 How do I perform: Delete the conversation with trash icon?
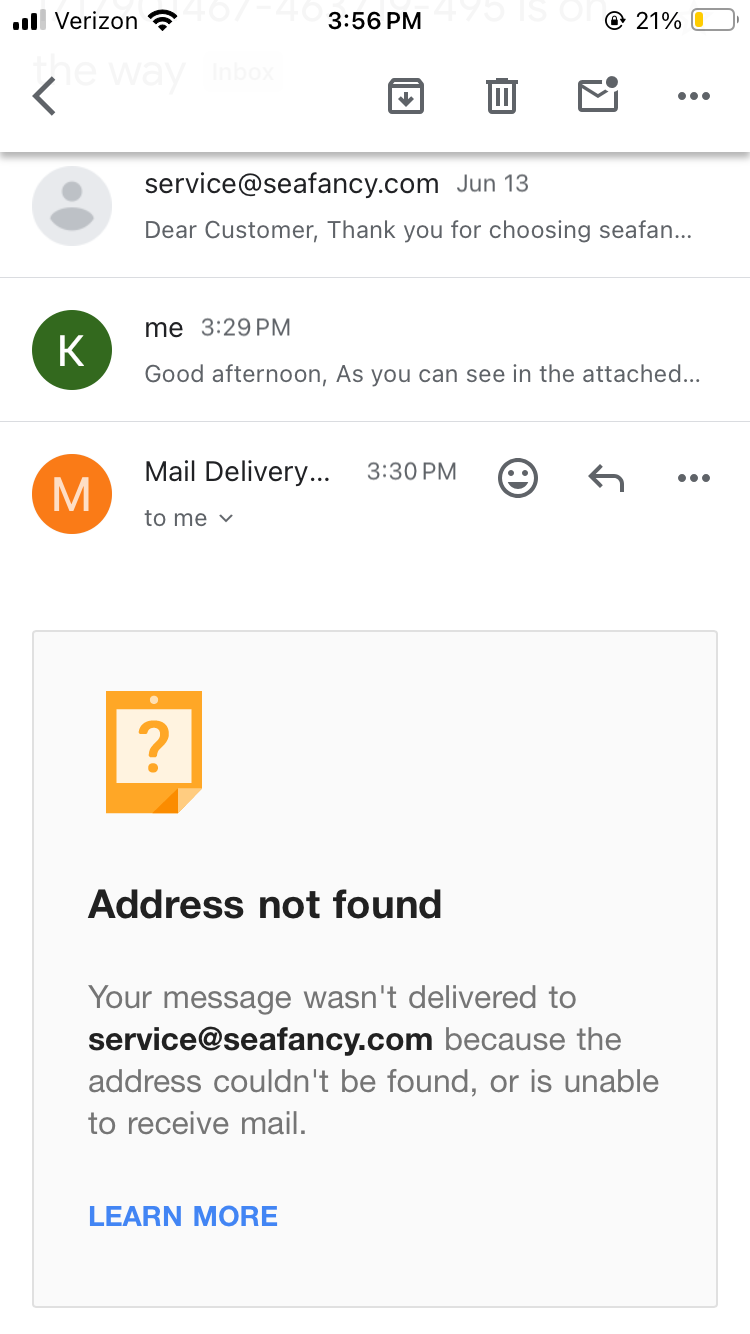[x=501, y=96]
